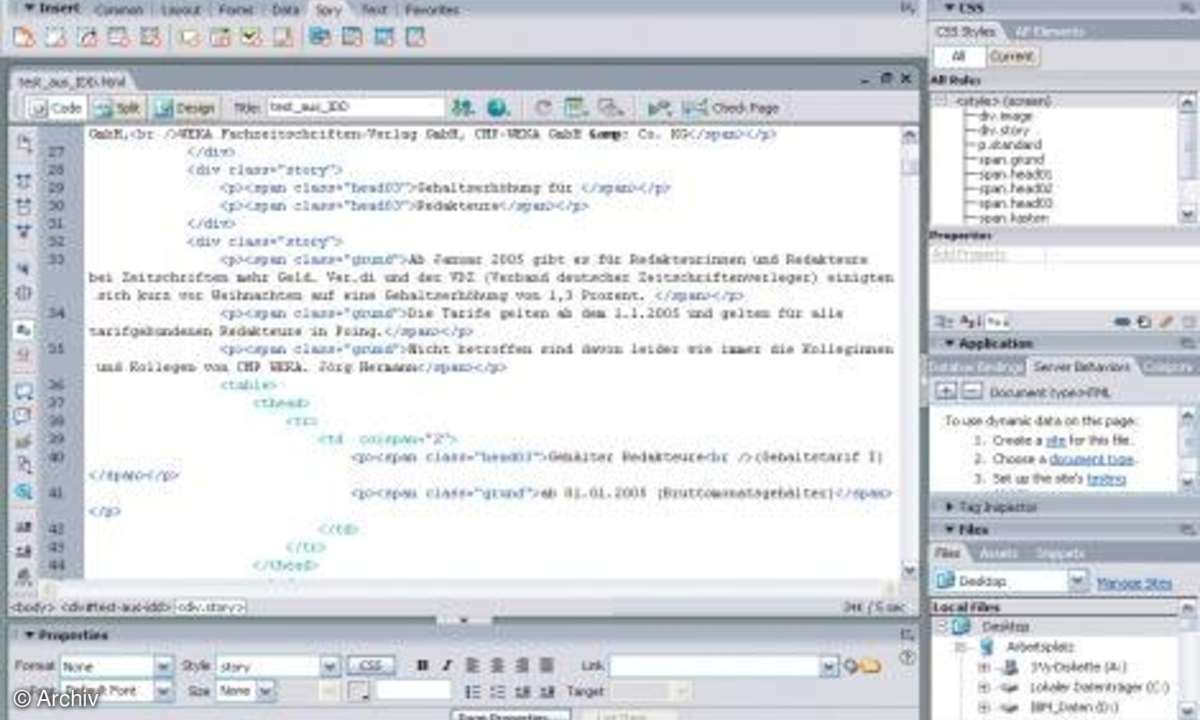
Task: Click the Preview in Browser globe icon
Action: (497, 107)
